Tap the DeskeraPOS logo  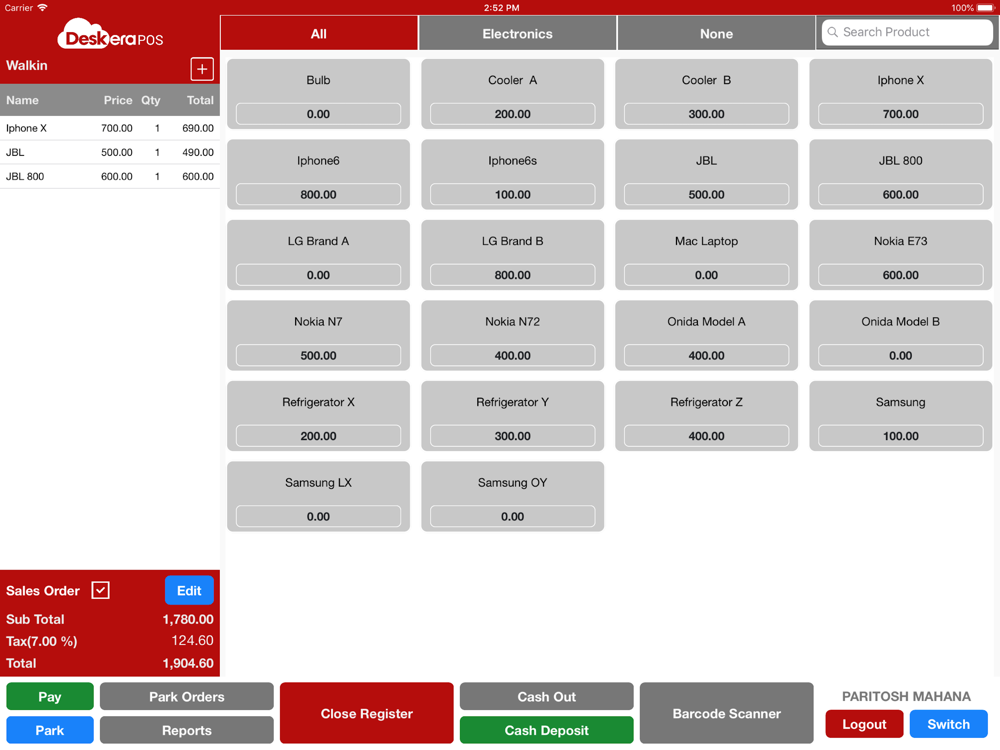tap(110, 35)
